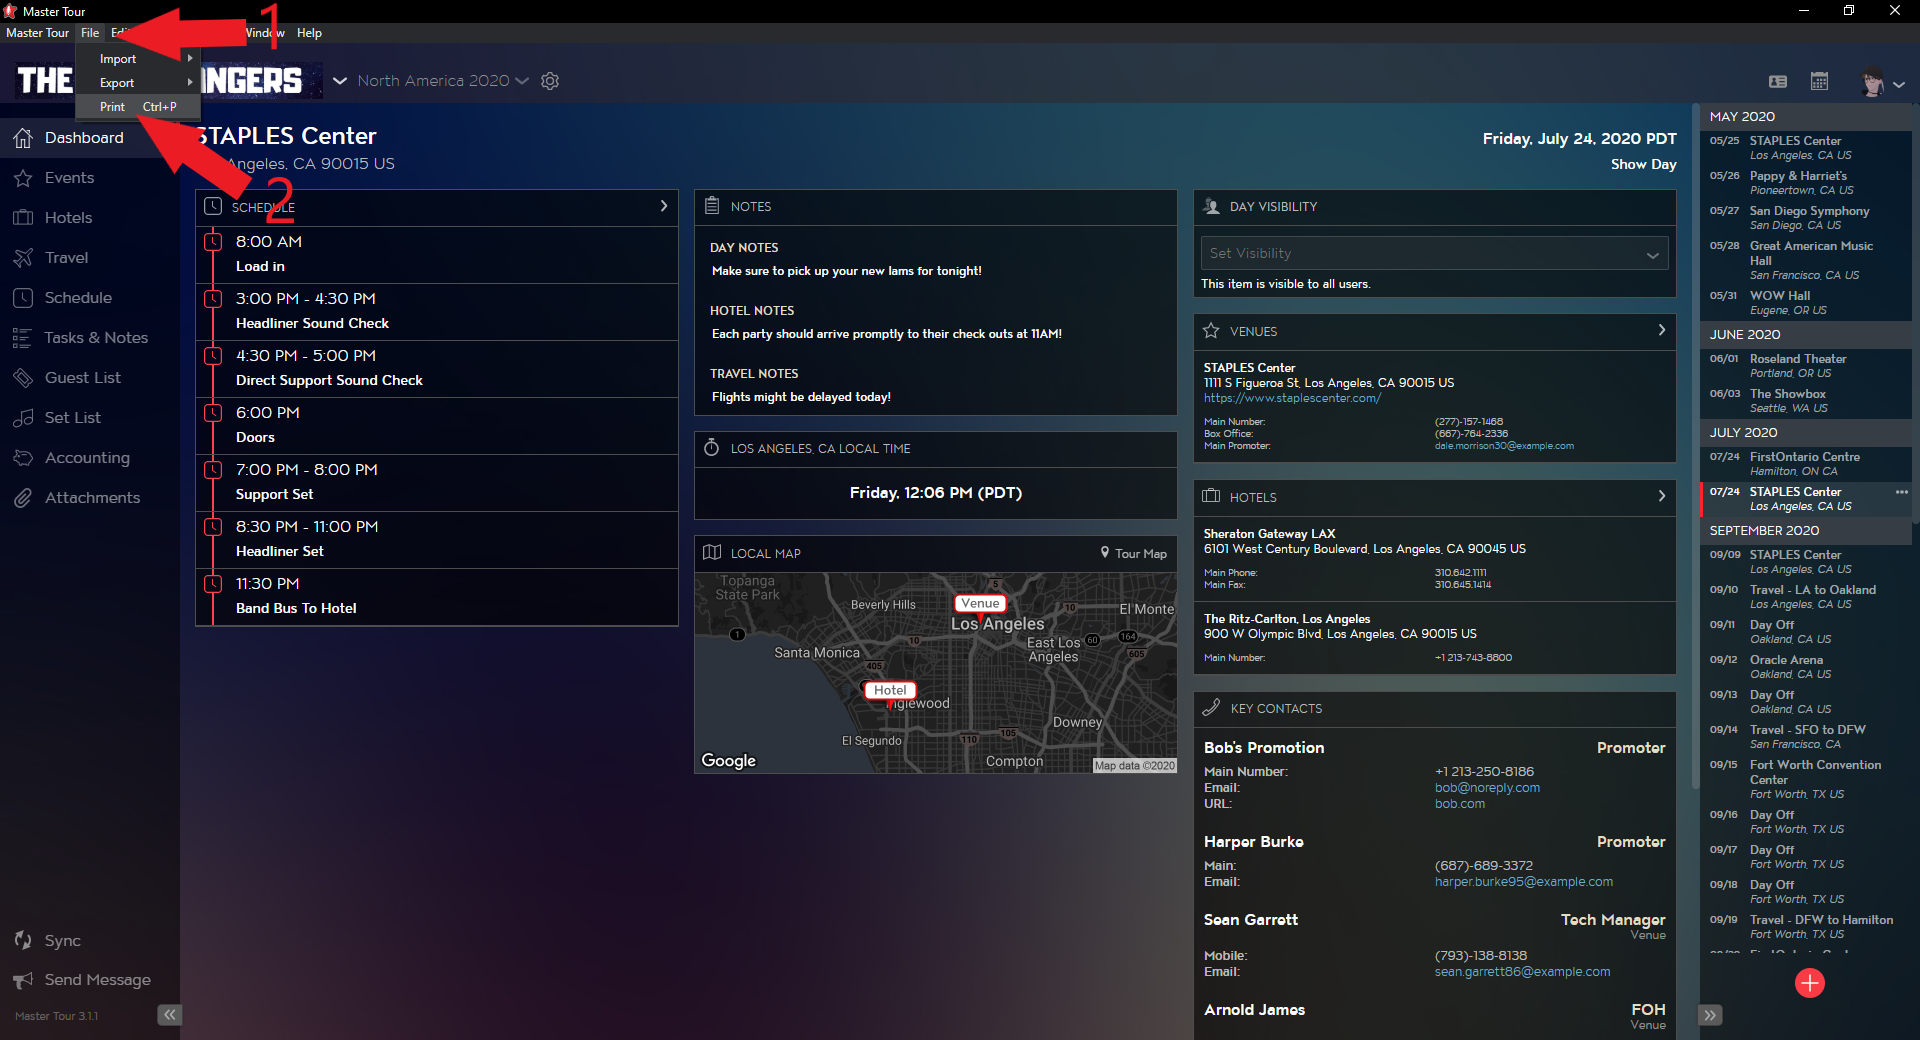The height and width of the screenshot is (1040, 1920).
Task: Click clock icon for 8:00 AM Load in
Action: coord(213,242)
